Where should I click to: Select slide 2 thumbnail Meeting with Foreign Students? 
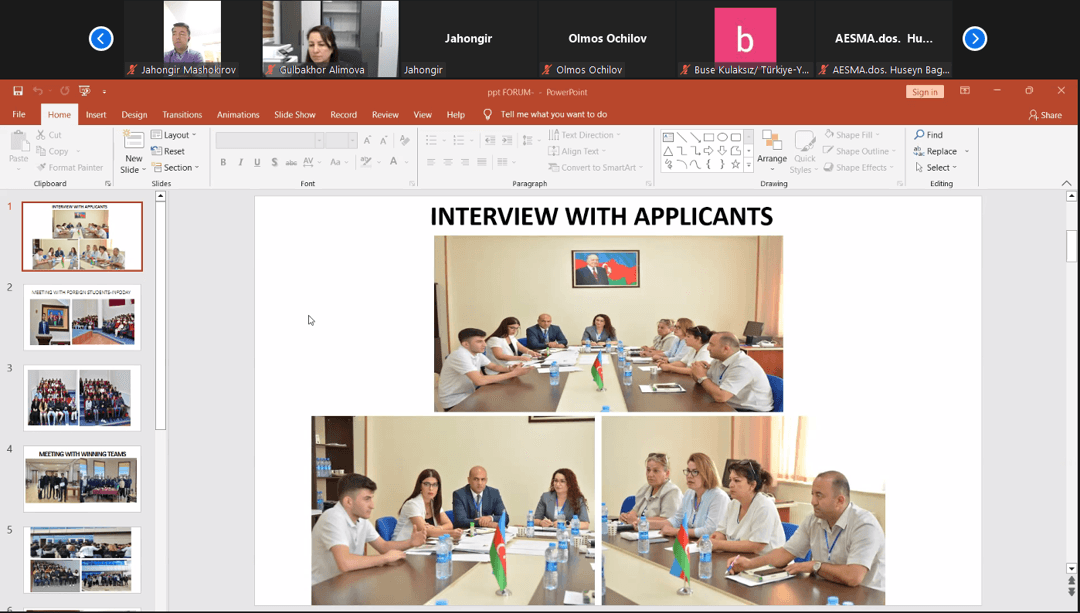point(82,317)
